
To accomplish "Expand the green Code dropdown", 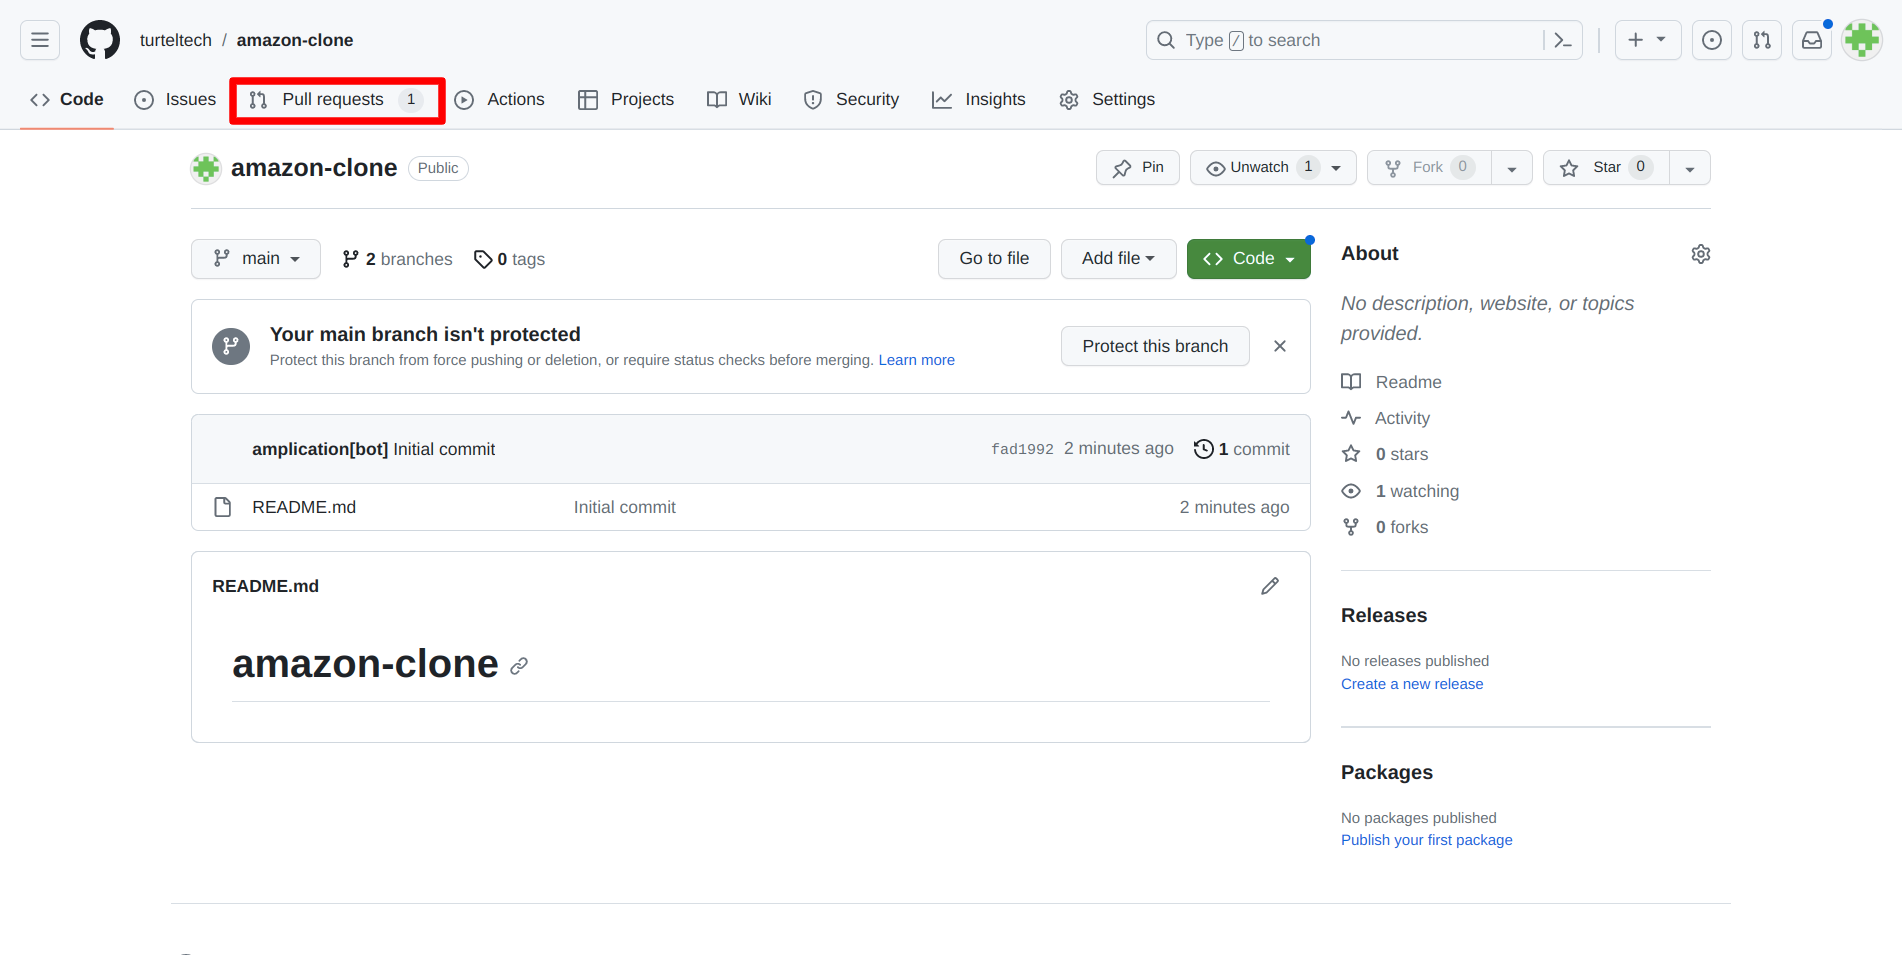I will coord(1289,258).
